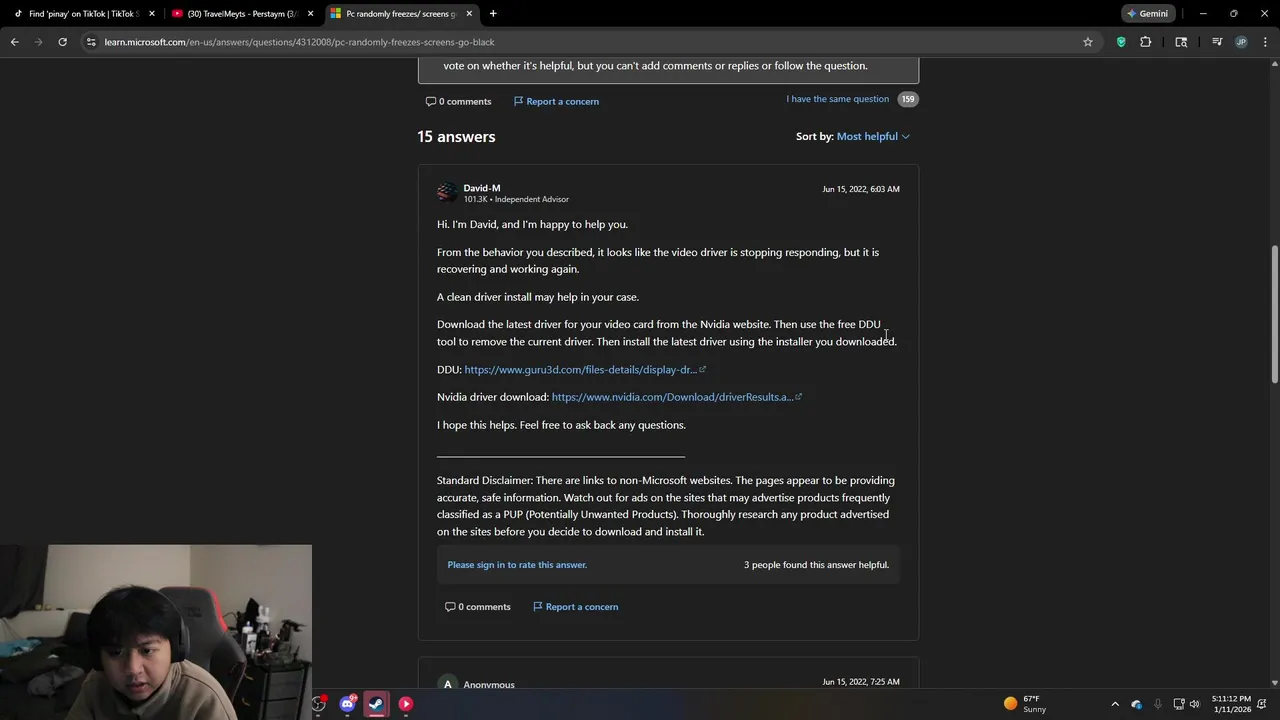Open the Nvidia driver download link

[x=676, y=397]
